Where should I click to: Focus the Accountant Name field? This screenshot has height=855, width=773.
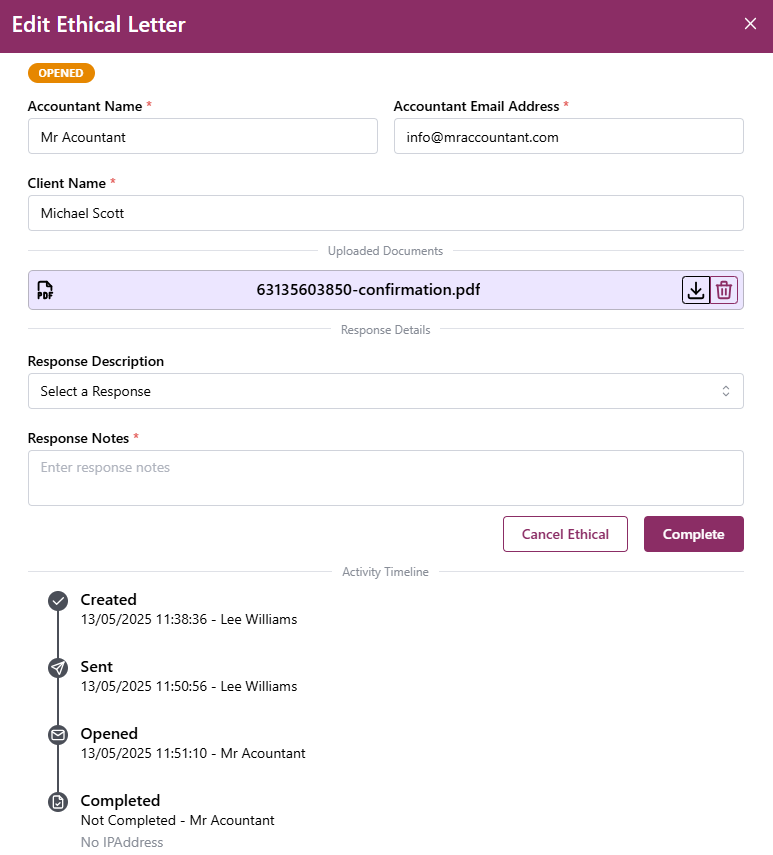(202, 137)
